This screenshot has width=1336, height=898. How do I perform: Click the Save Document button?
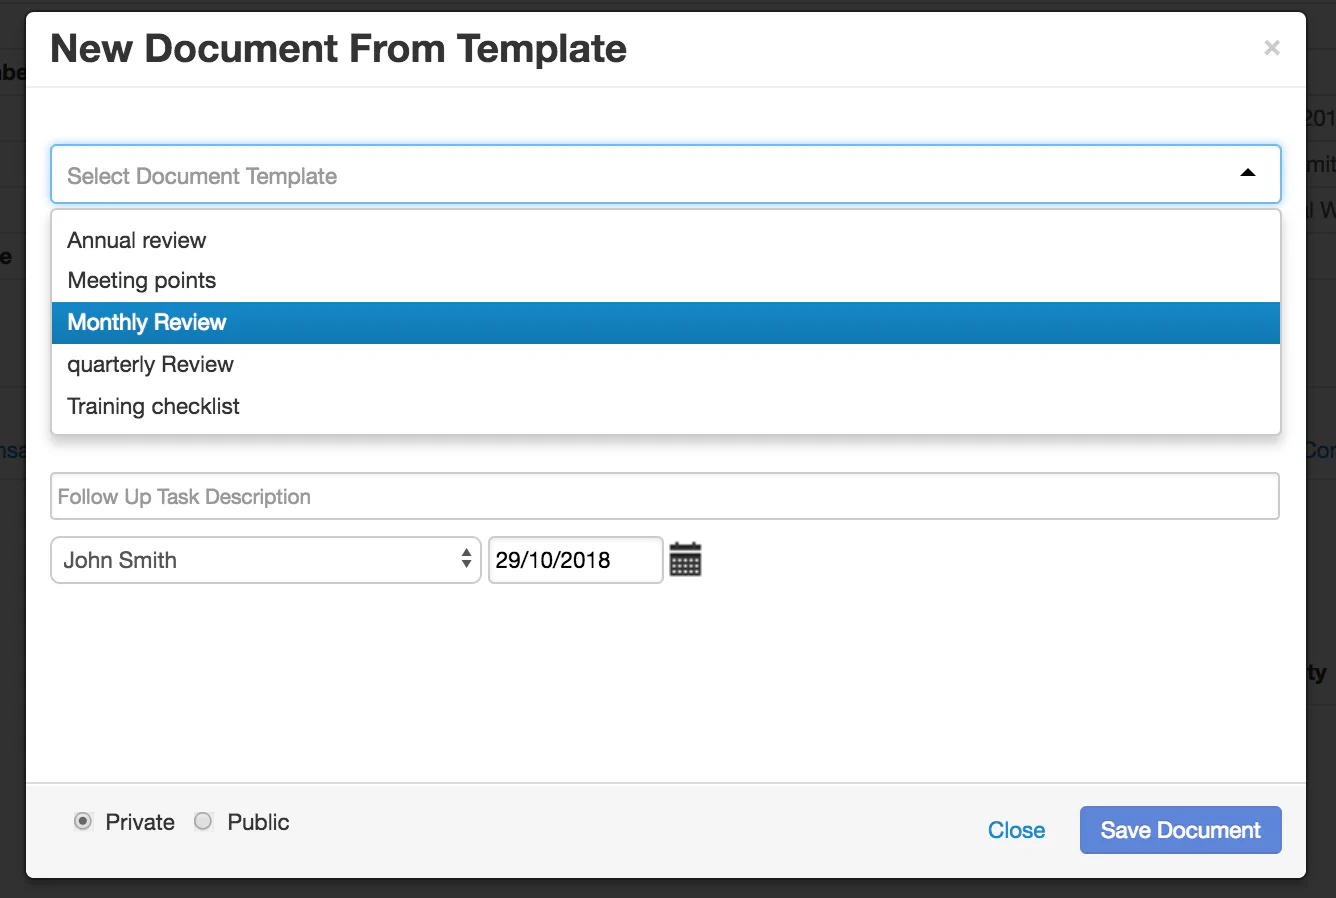pos(1180,830)
